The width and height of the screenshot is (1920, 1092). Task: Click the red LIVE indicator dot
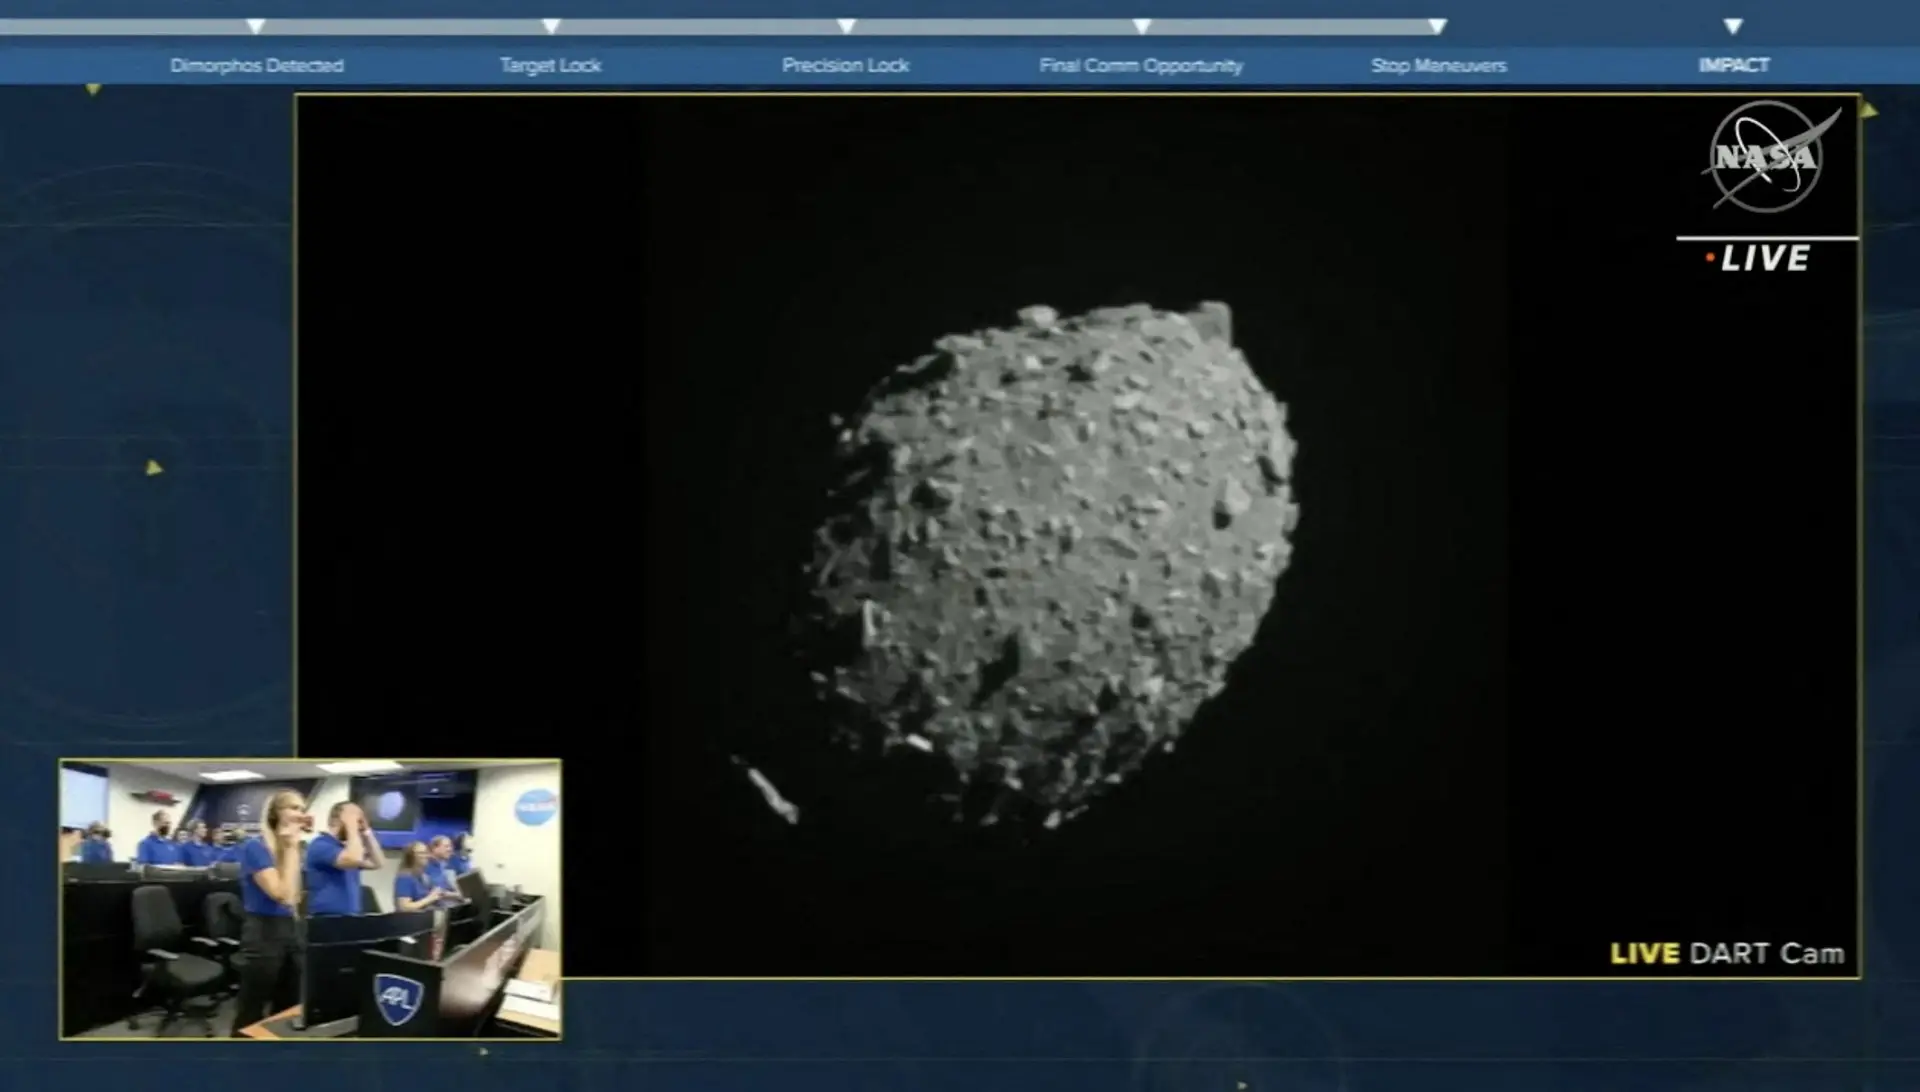1710,258
